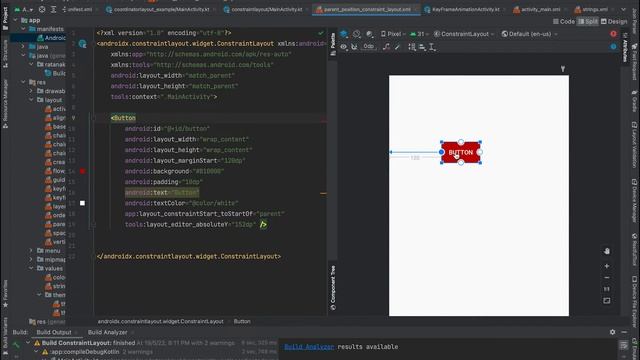
Task: Open the Pixel device dropdown
Action: (x=392, y=34)
